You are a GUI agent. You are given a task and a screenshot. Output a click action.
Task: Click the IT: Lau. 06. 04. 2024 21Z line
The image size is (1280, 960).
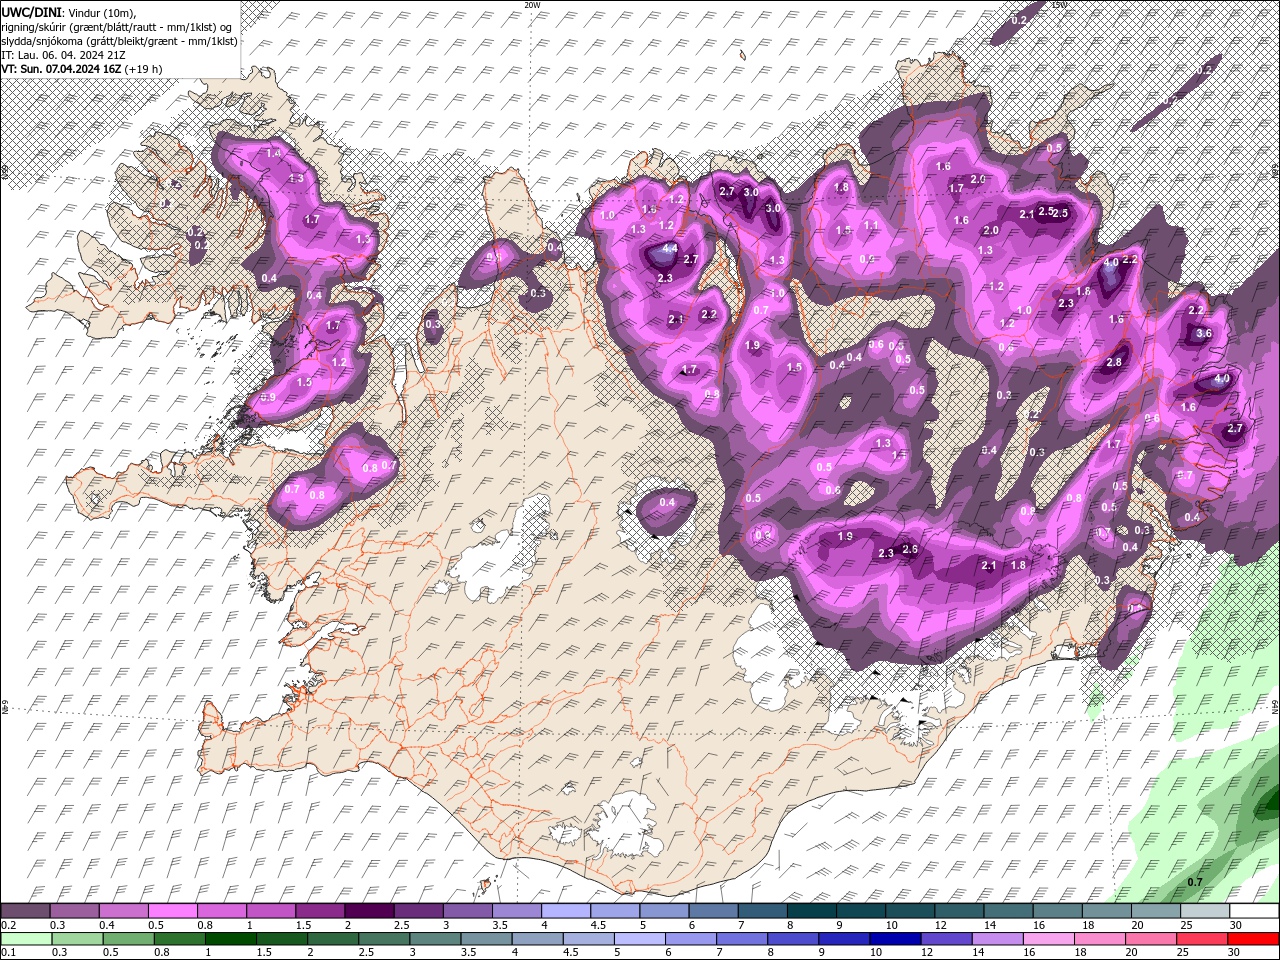pos(61,54)
